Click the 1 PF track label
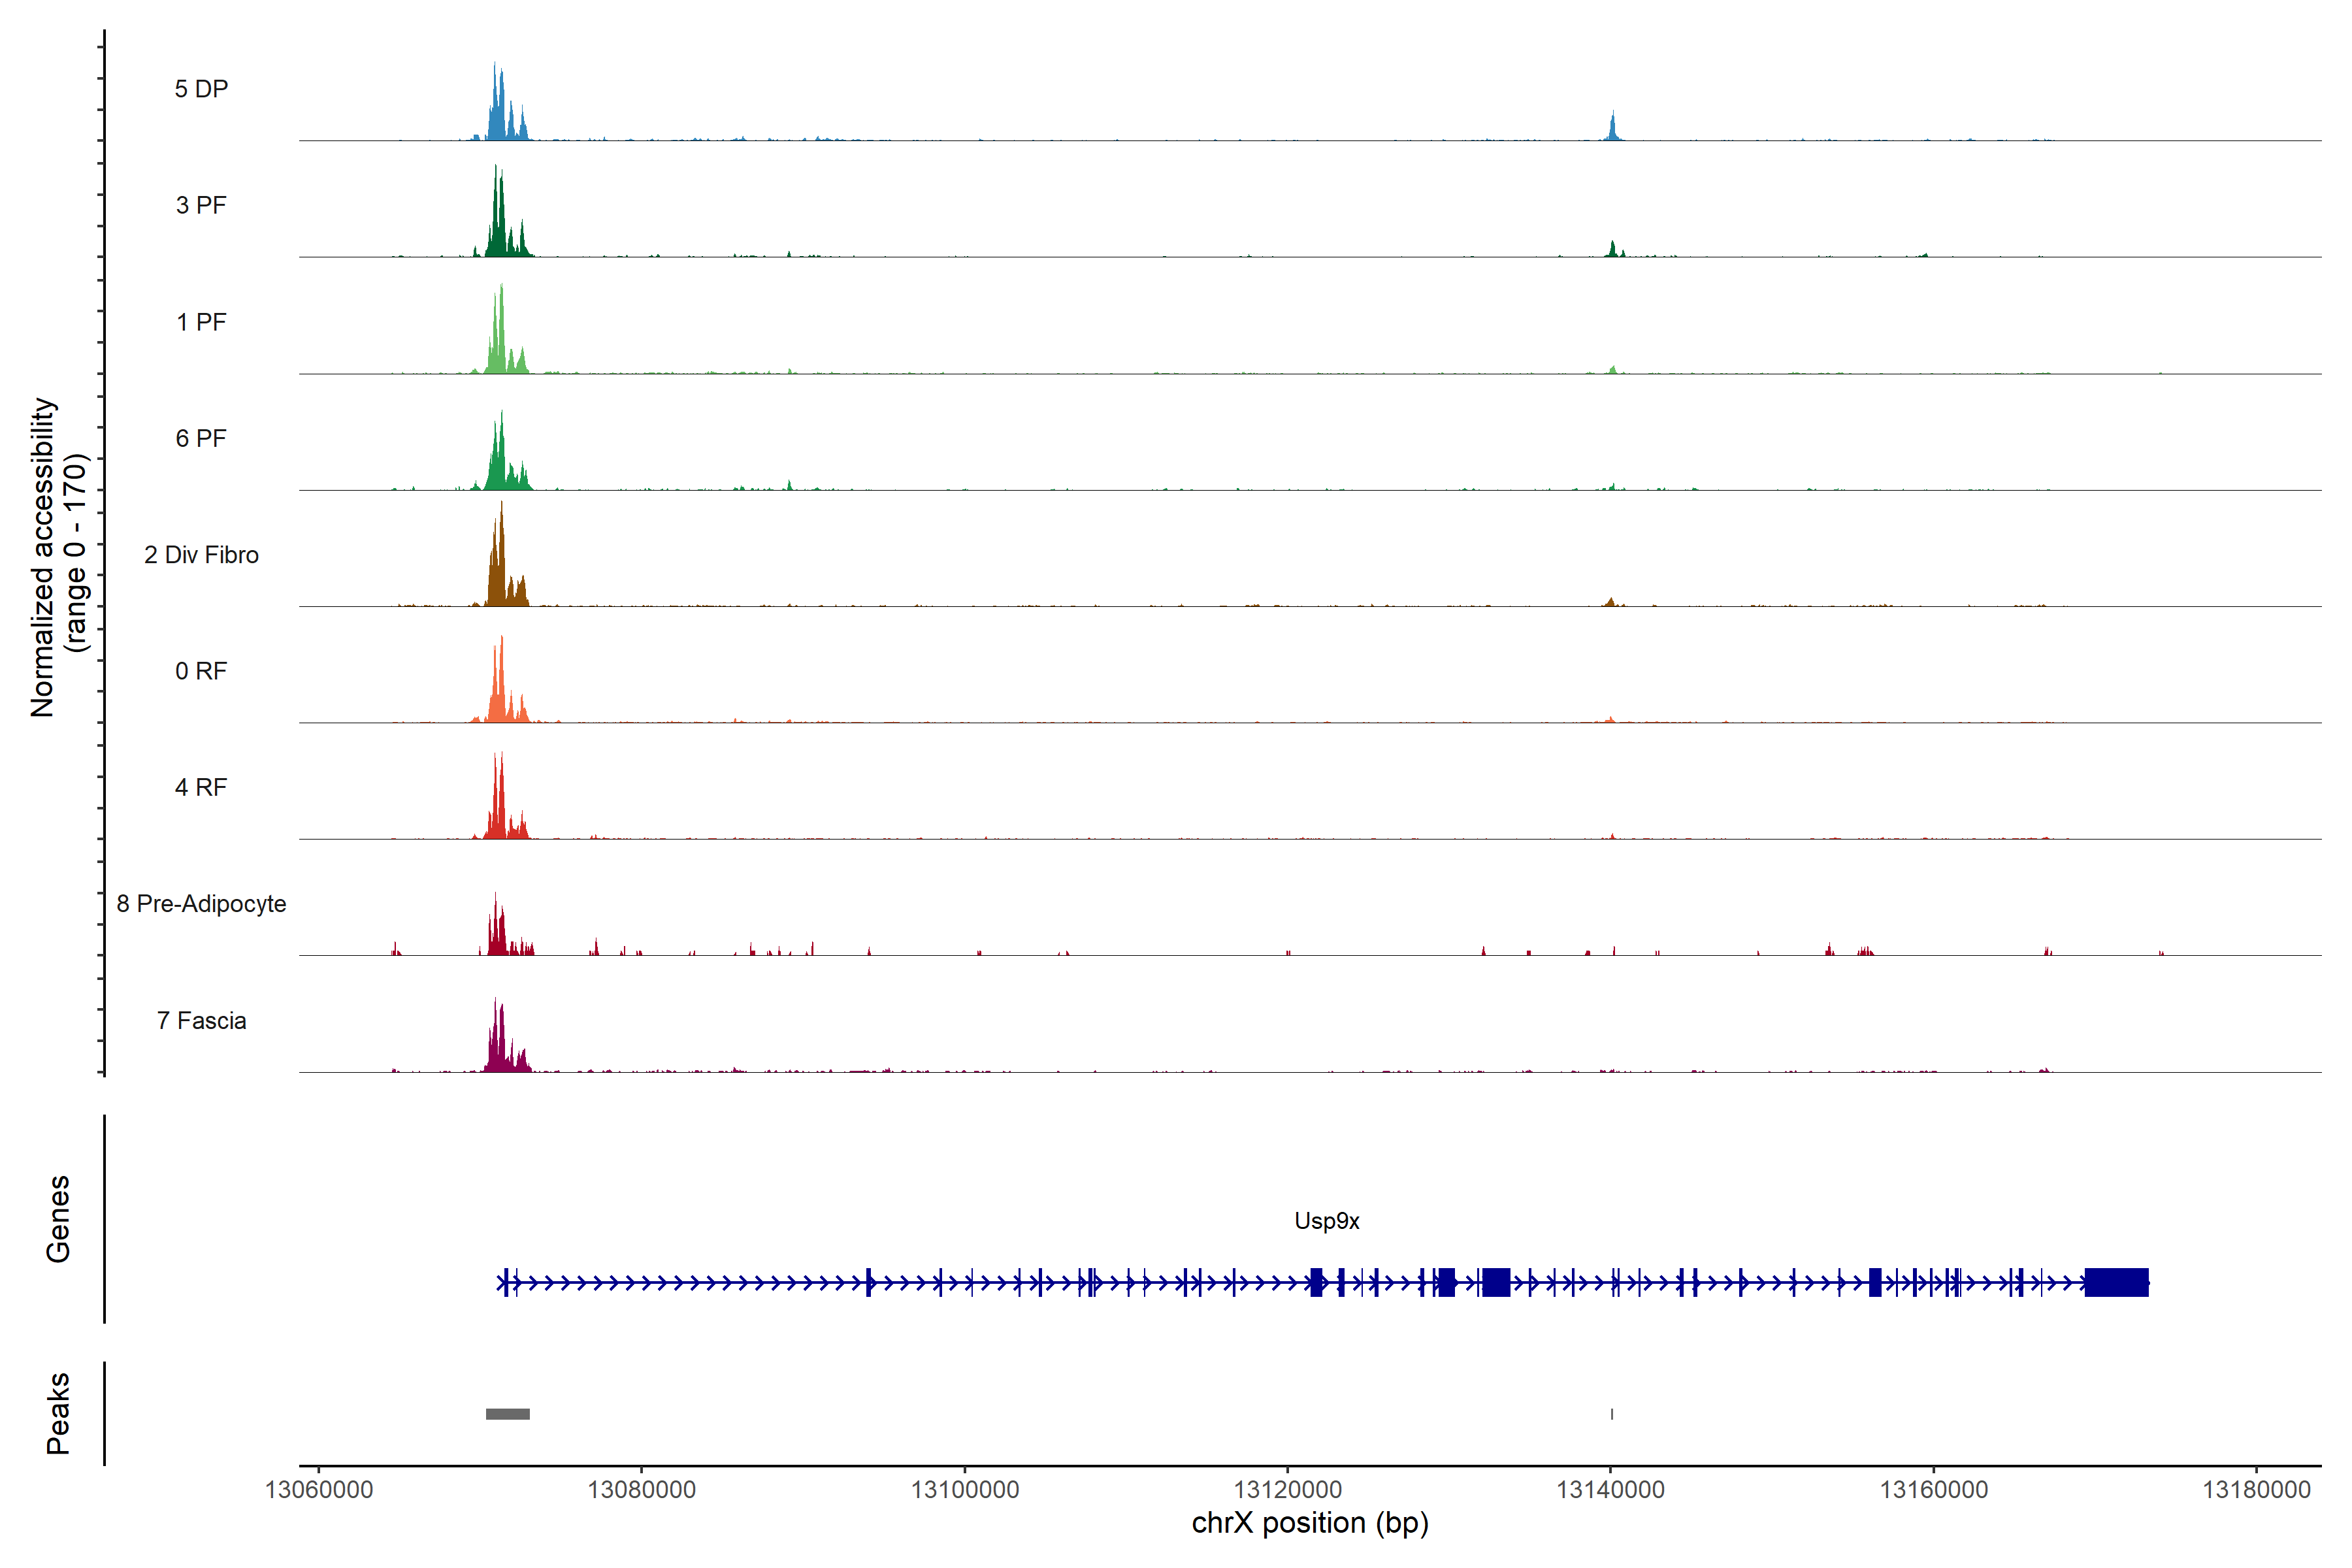This screenshot has width=2352, height=1568. pyautogui.click(x=201, y=322)
